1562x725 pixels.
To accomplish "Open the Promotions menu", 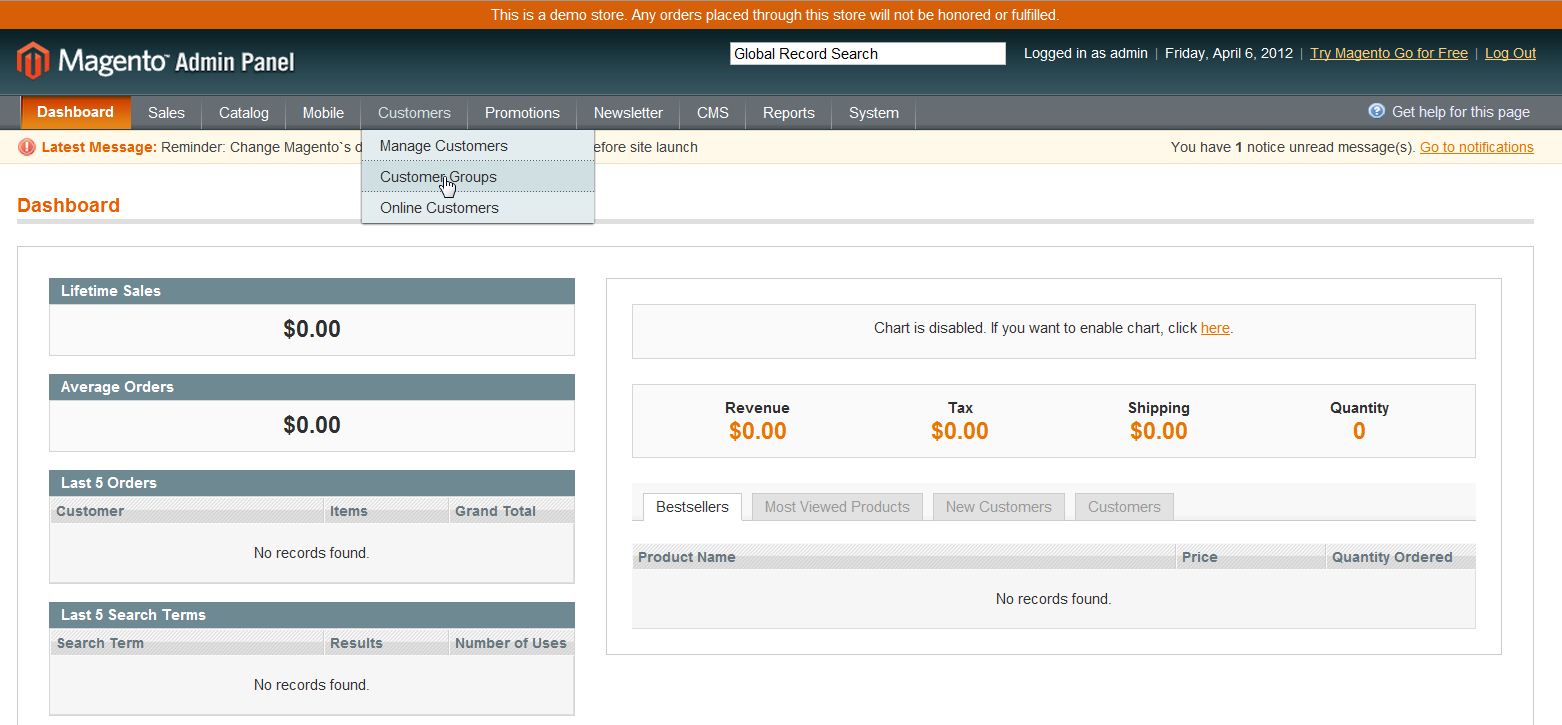I will pyautogui.click(x=522, y=113).
